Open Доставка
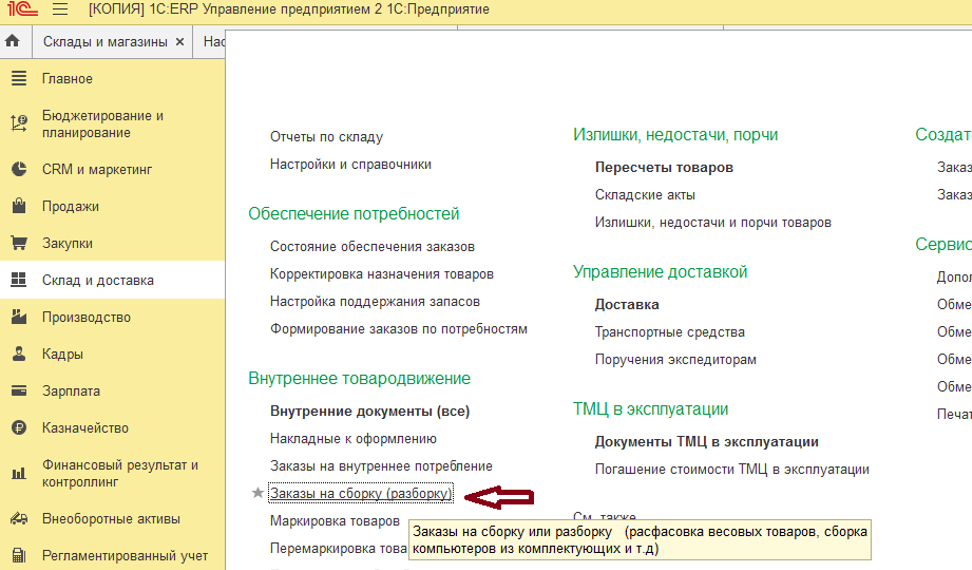Image resolution: width=972 pixels, height=570 pixels. point(627,305)
